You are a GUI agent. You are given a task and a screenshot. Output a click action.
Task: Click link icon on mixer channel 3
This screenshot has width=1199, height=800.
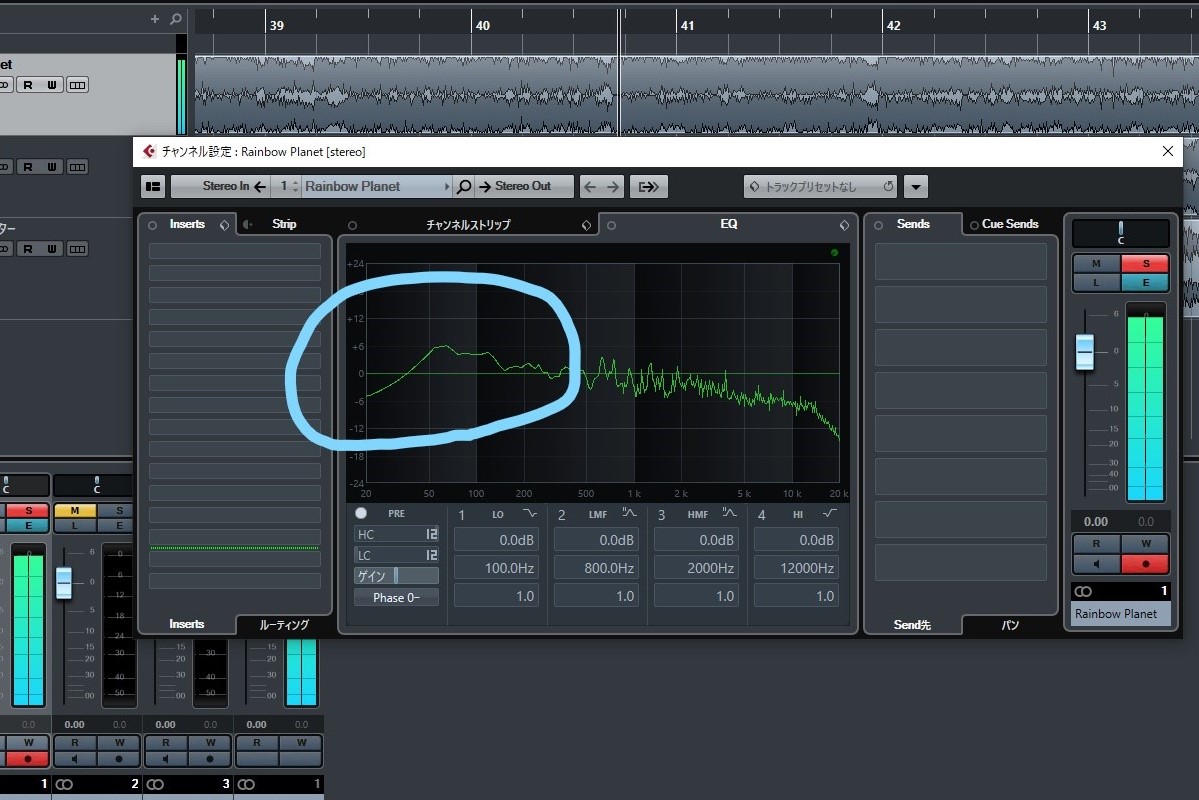point(155,784)
